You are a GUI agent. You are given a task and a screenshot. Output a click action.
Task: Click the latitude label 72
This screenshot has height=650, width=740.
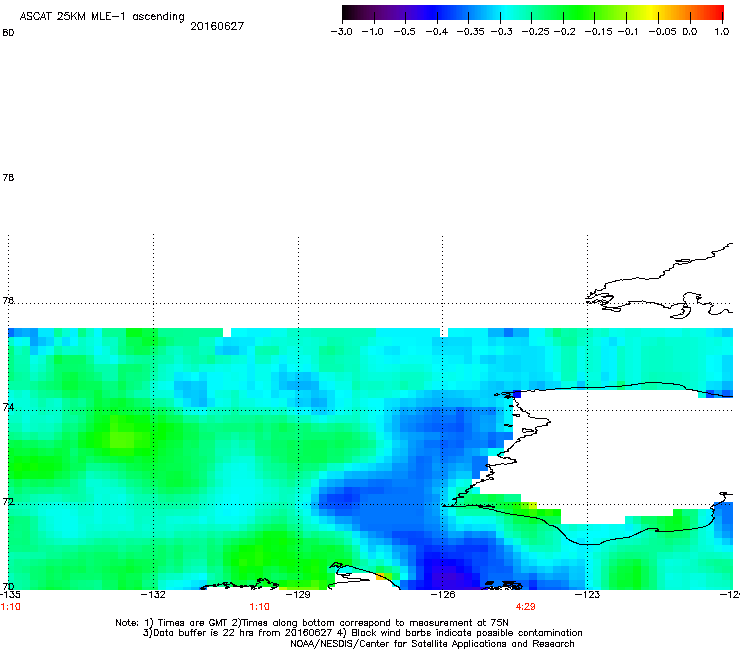pyautogui.click(x=8, y=501)
